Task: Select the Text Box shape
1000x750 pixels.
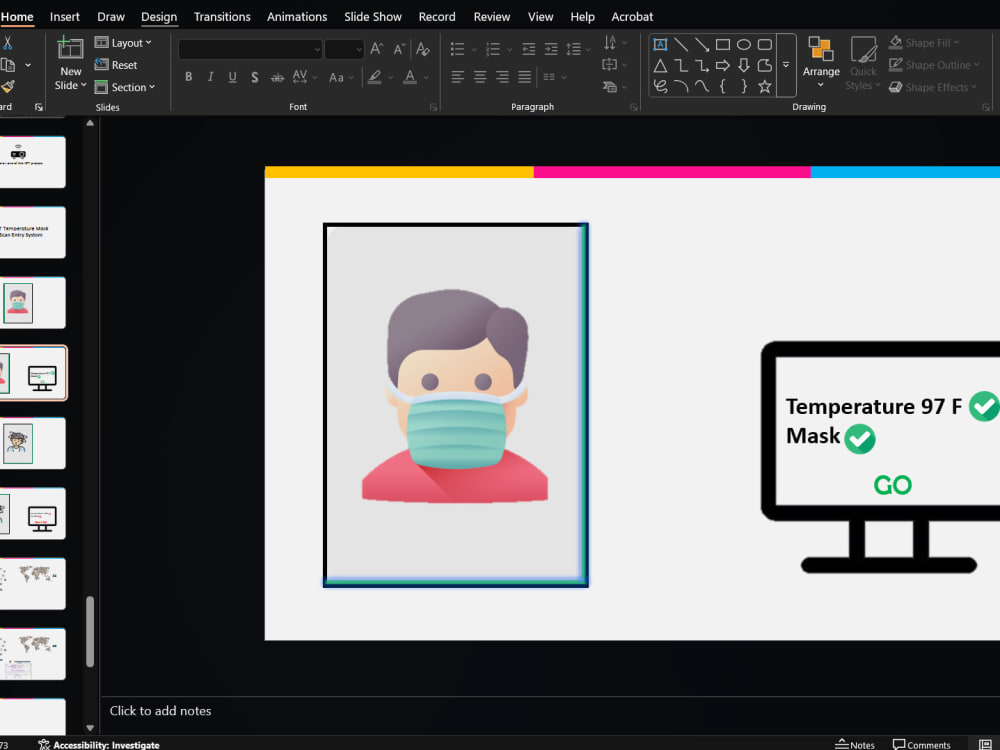Action: [x=660, y=44]
